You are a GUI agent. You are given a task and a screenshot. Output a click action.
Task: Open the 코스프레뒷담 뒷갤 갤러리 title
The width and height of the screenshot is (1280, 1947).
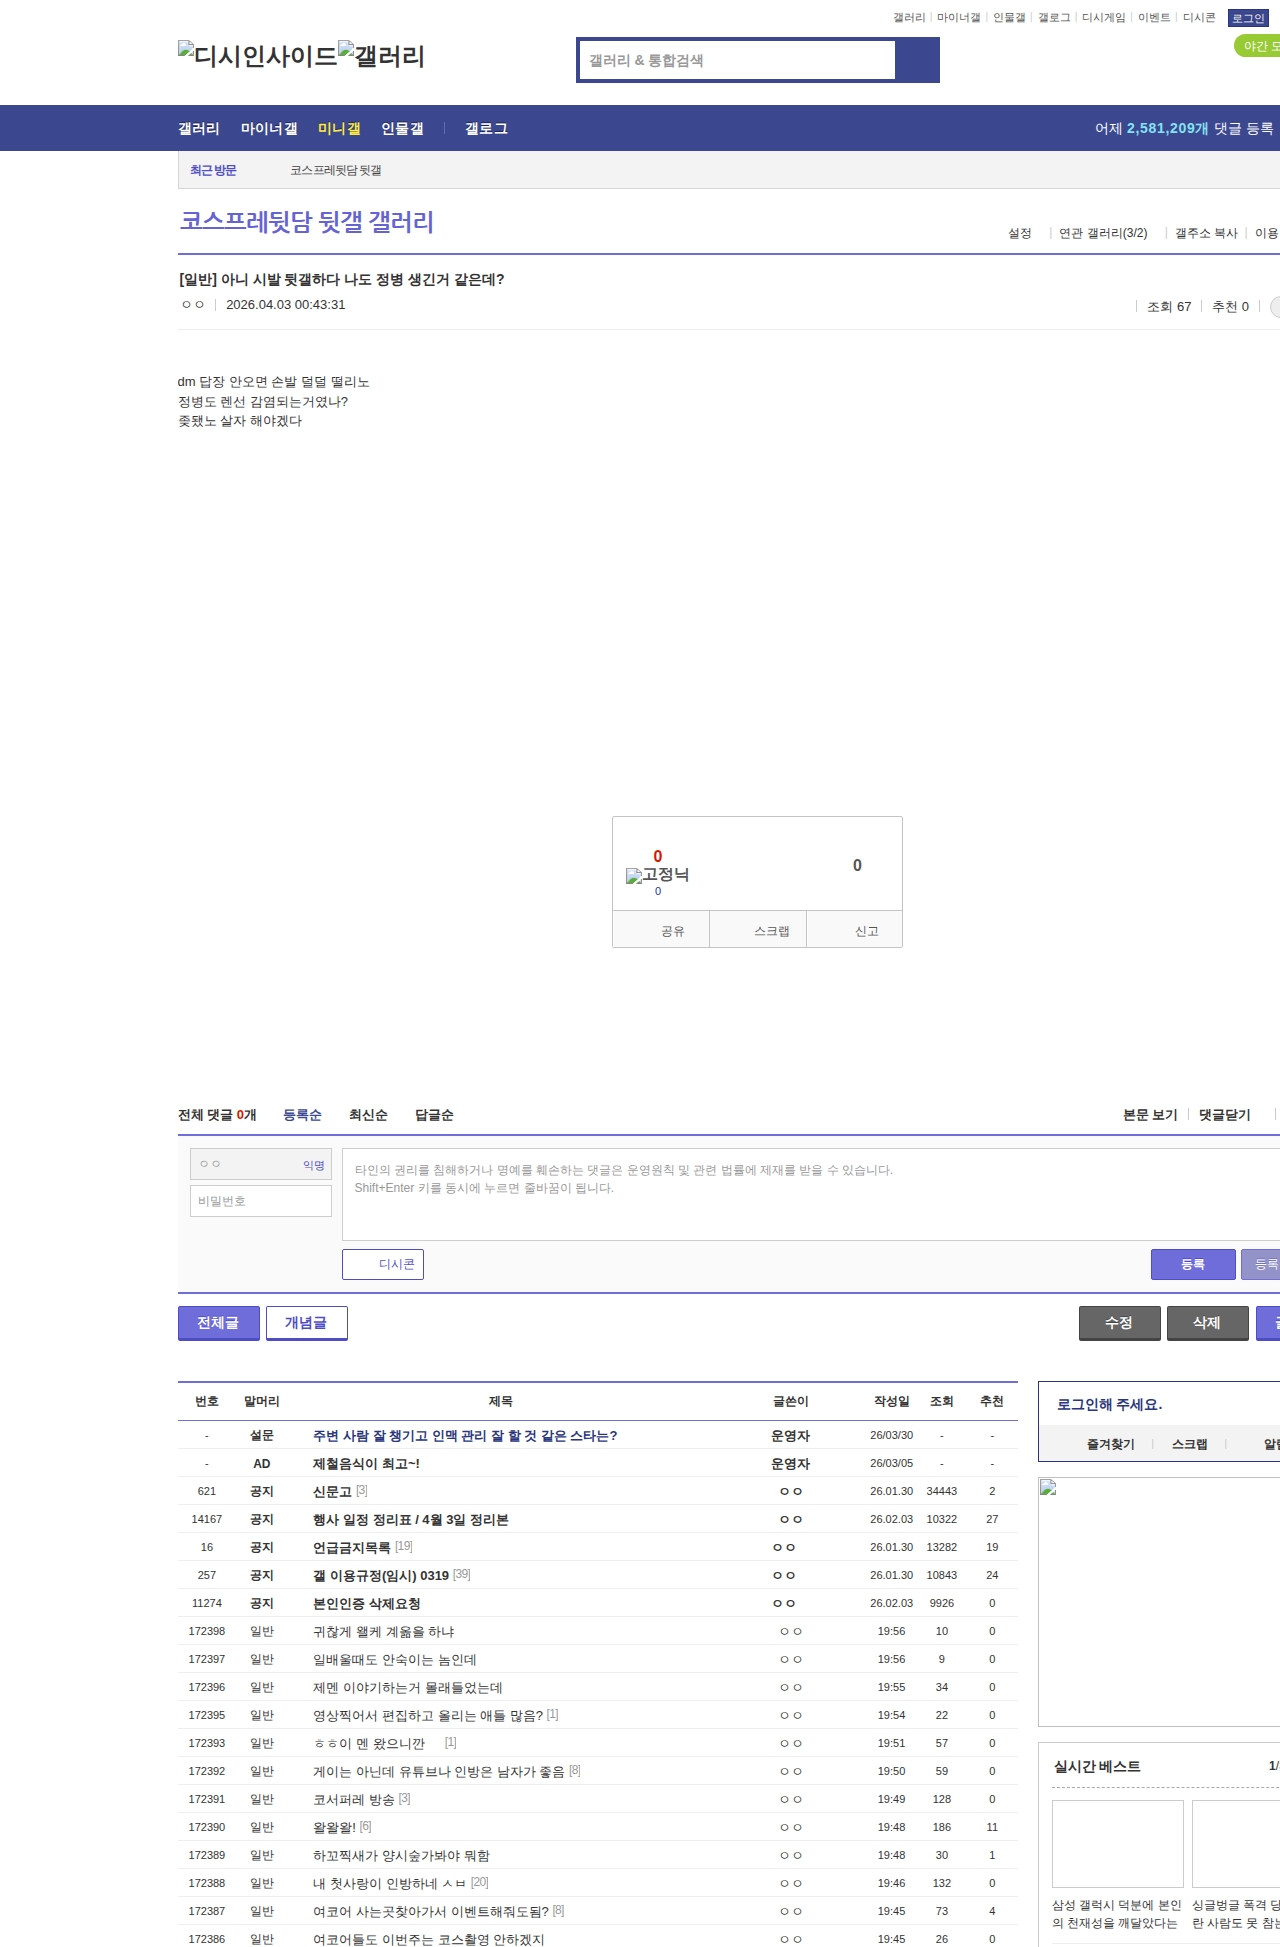306,221
